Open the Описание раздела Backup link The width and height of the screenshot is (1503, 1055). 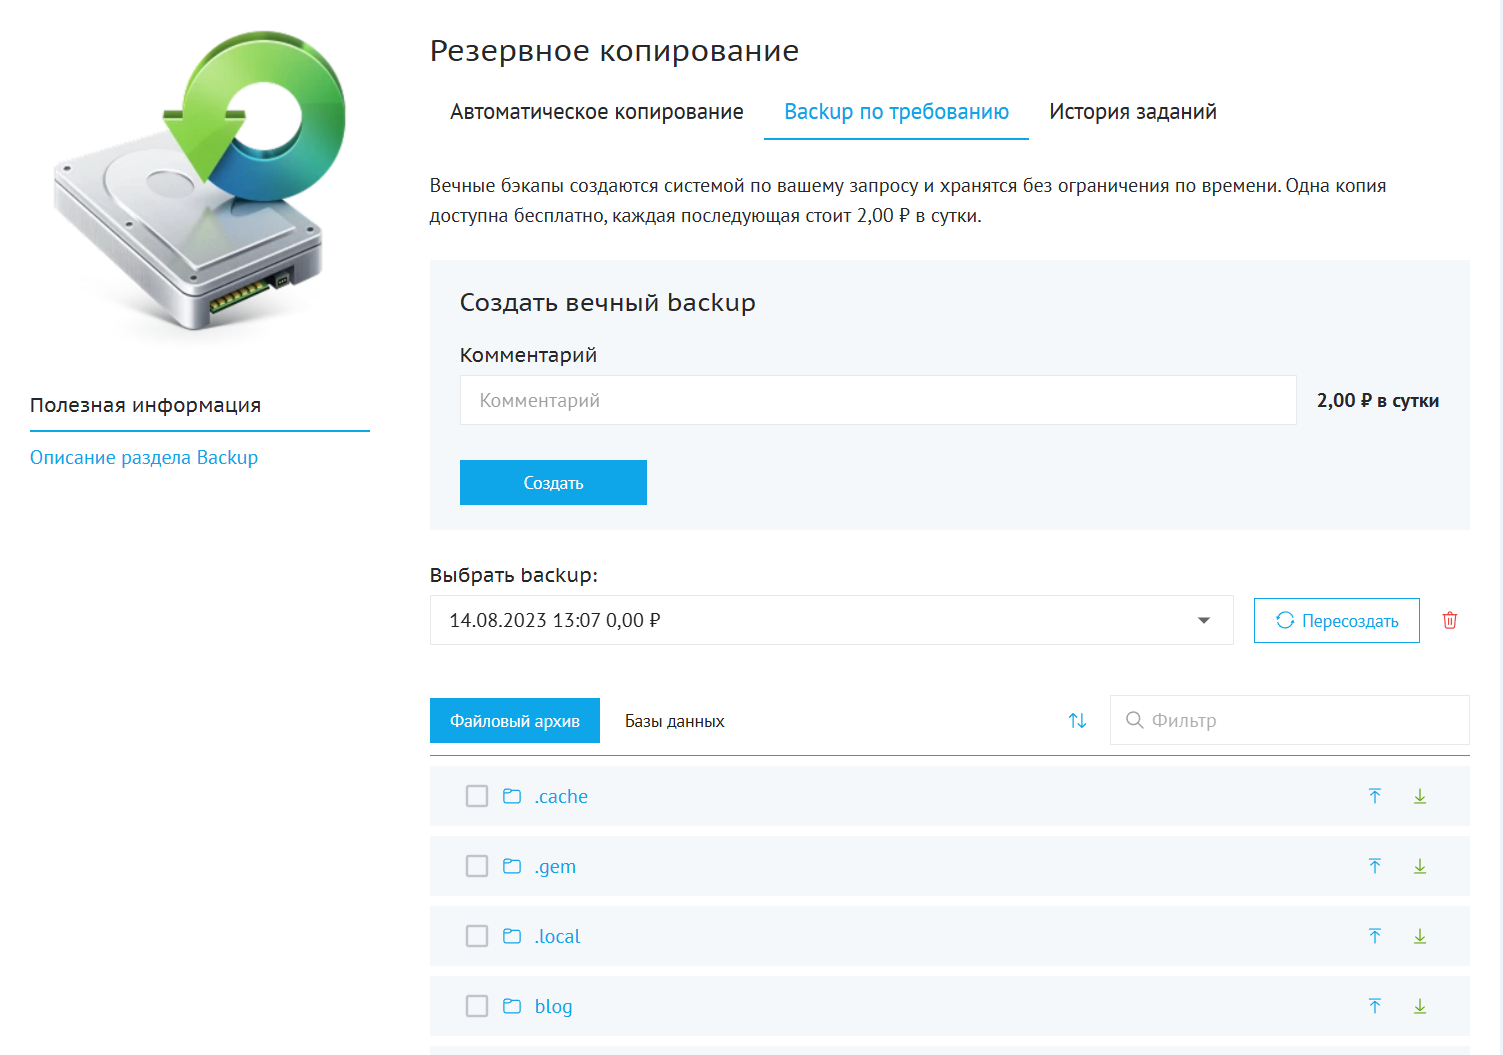[x=144, y=457]
